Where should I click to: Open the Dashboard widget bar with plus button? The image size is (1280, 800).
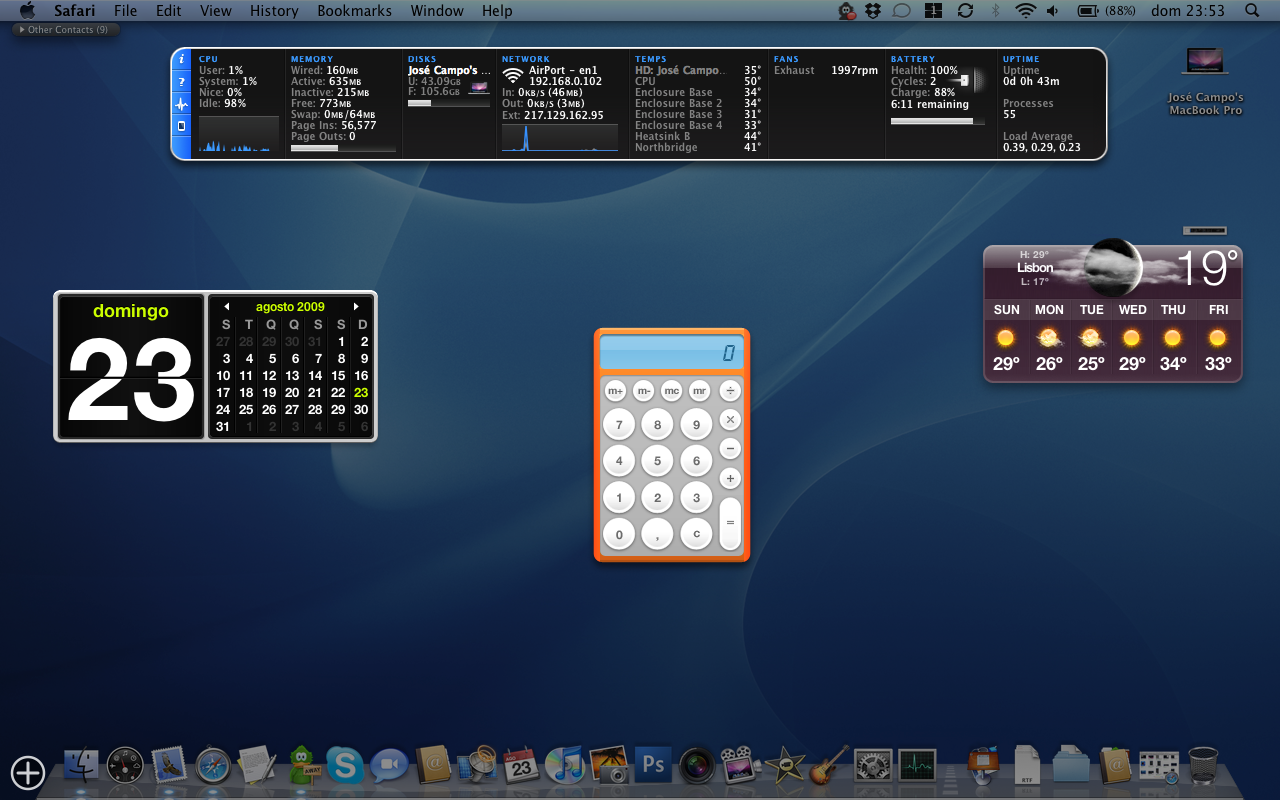(x=28, y=772)
